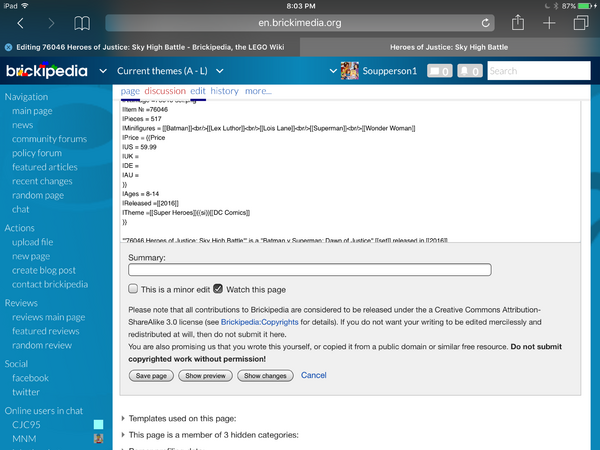
Task: Tap the battery indicator in status bar
Action: (585, 6)
